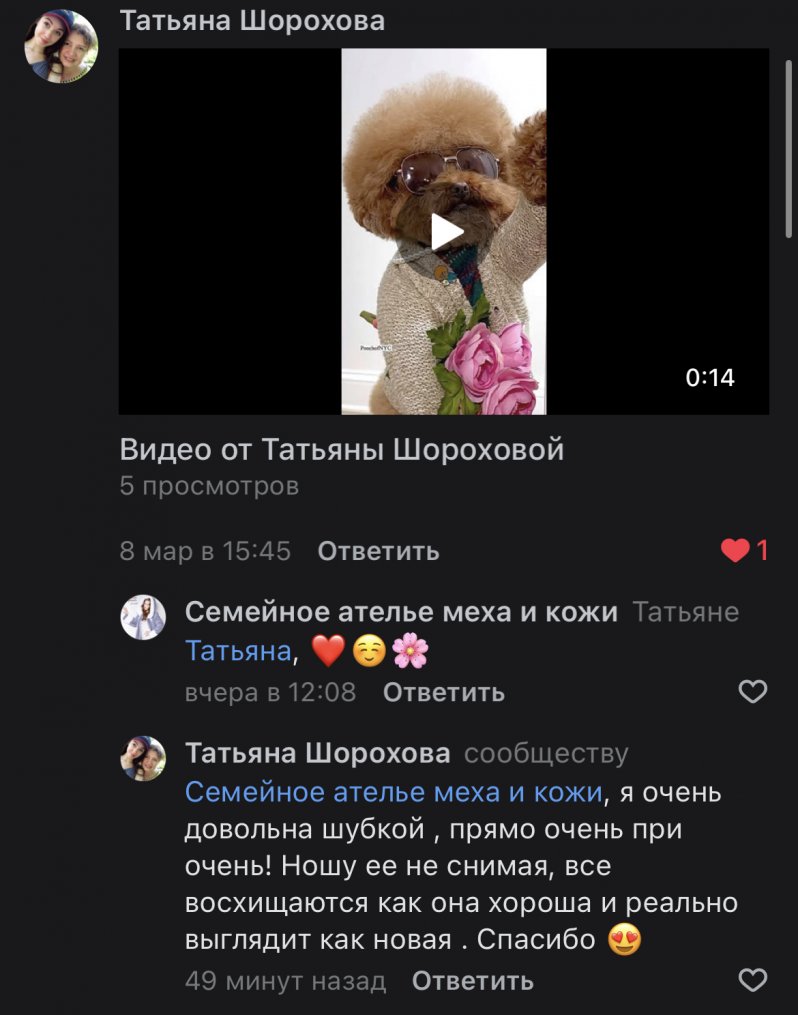The width and height of the screenshot is (798, 1015).
Task: Click the 0:14 video duration badge
Action: point(710,377)
